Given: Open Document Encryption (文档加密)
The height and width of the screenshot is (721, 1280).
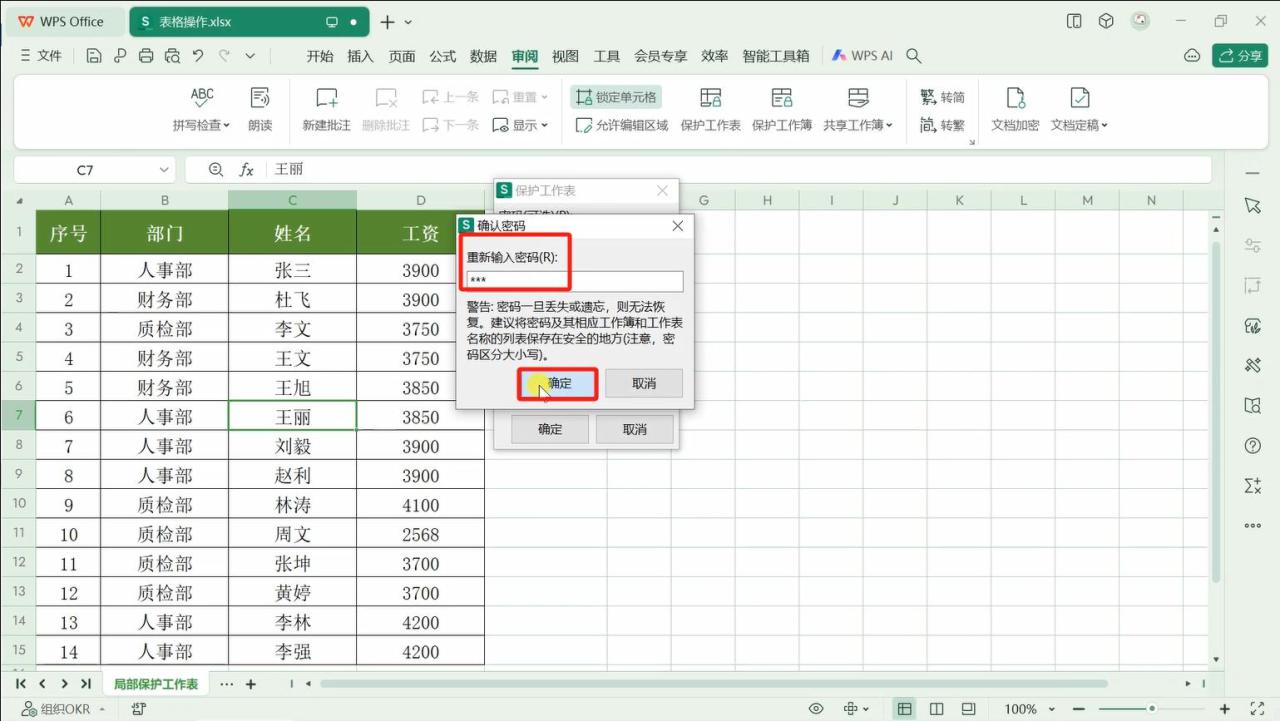Looking at the screenshot, I should (x=1015, y=108).
